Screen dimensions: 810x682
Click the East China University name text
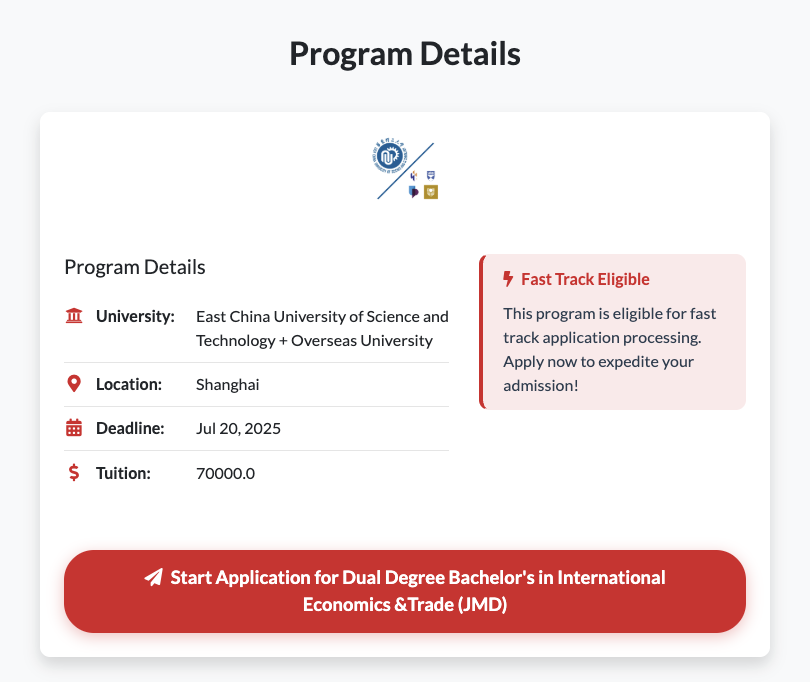tap(322, 328)
